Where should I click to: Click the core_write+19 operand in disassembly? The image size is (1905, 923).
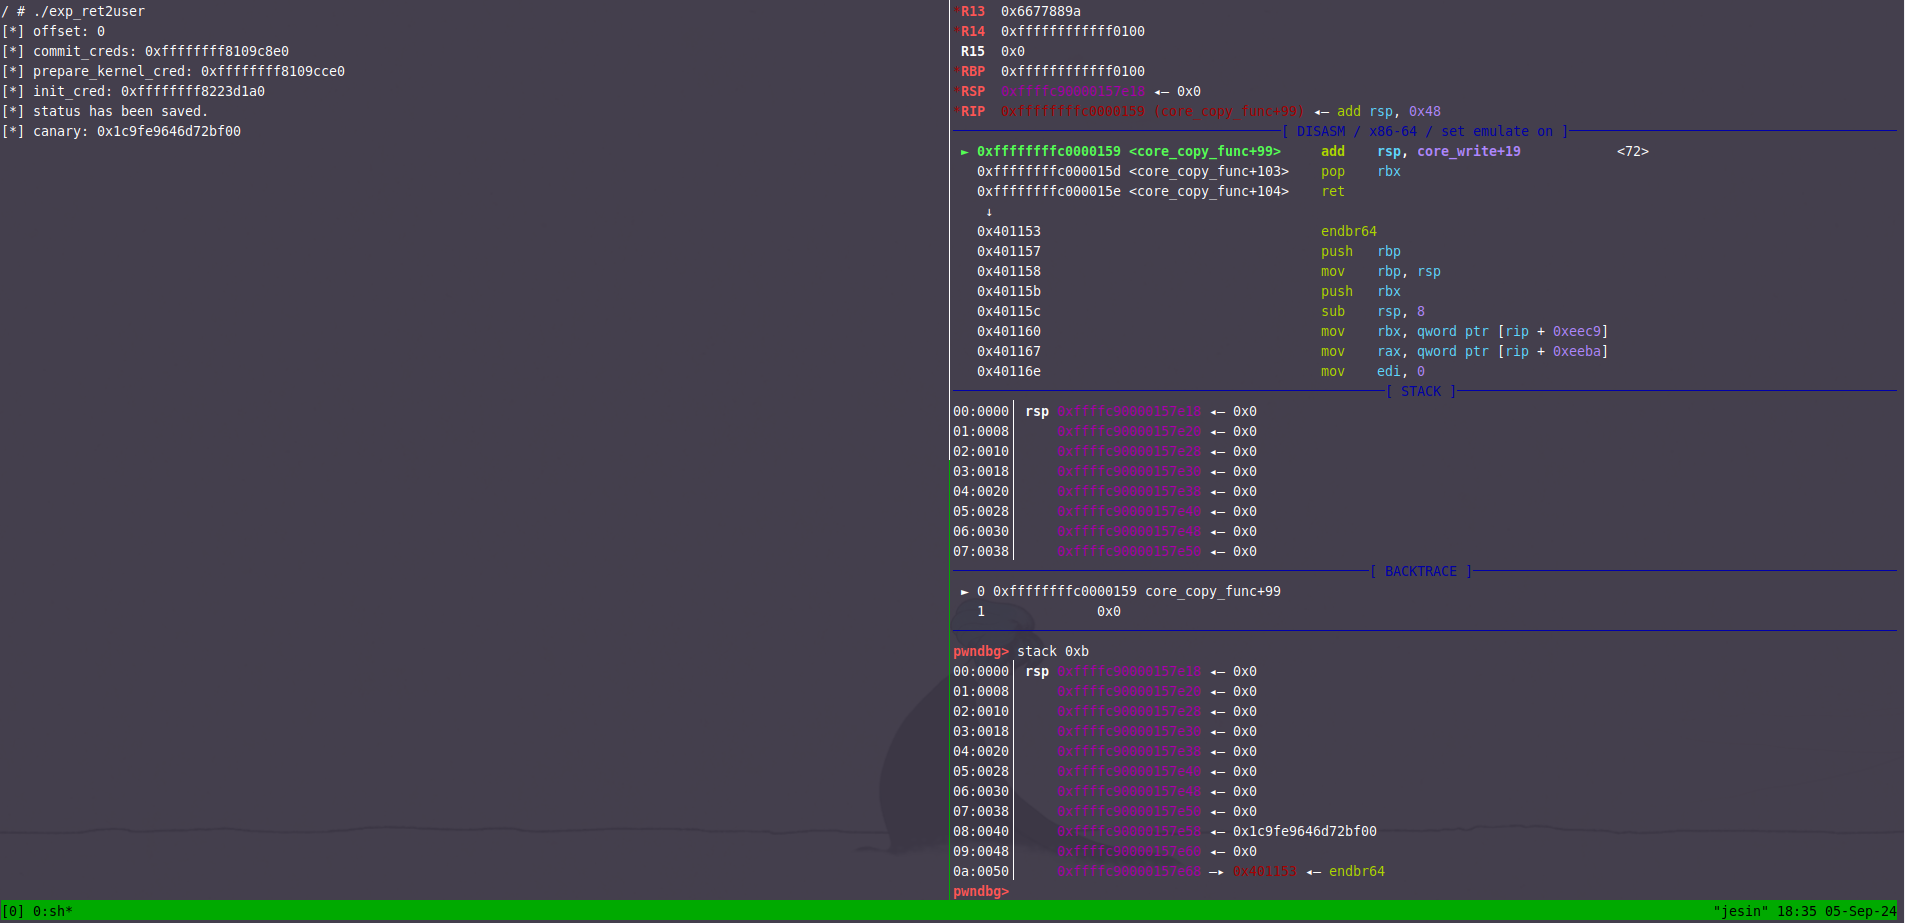click(x=1468, y=151)
